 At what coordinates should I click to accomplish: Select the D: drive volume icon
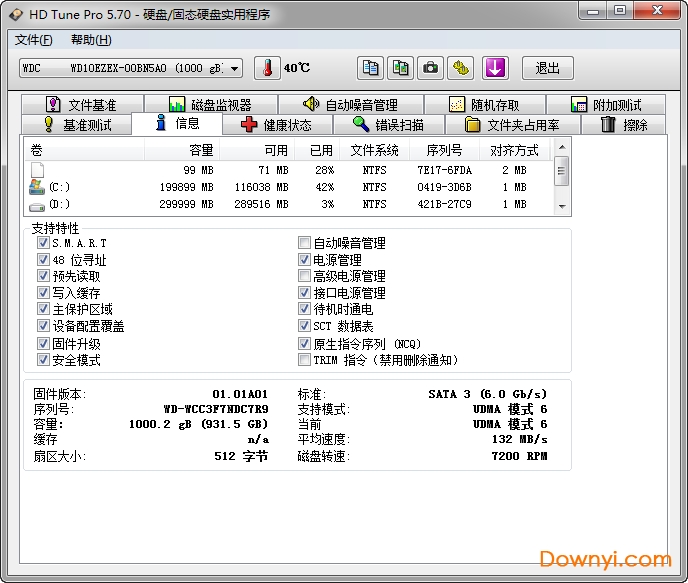point(37,204)
